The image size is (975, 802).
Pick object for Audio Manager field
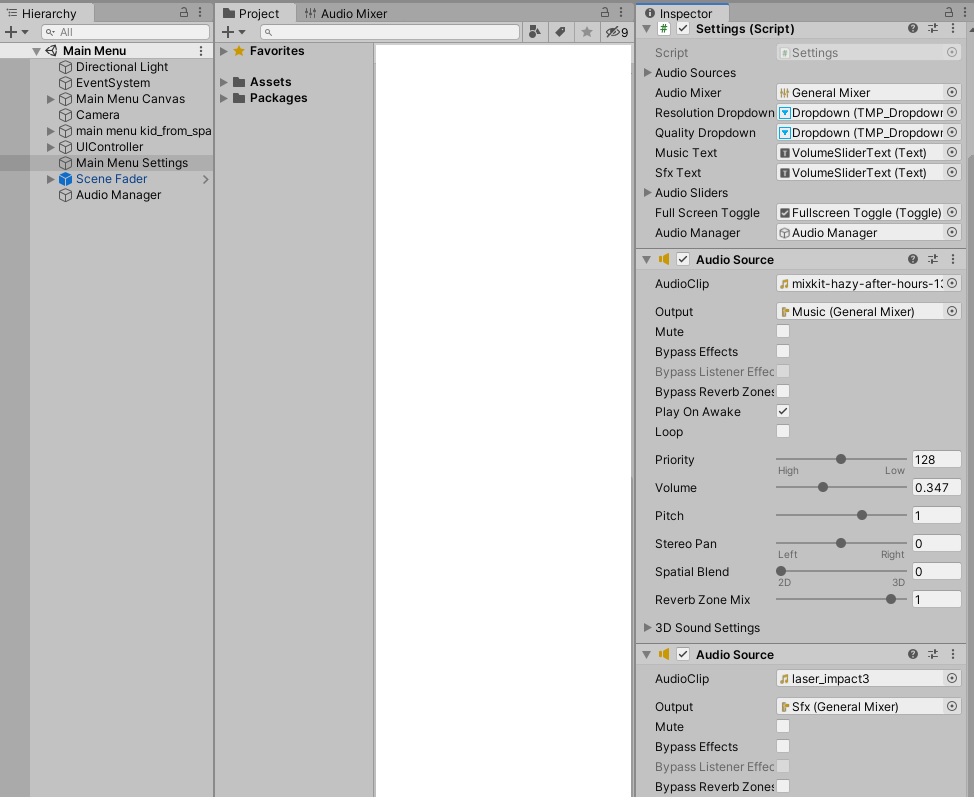952,233
